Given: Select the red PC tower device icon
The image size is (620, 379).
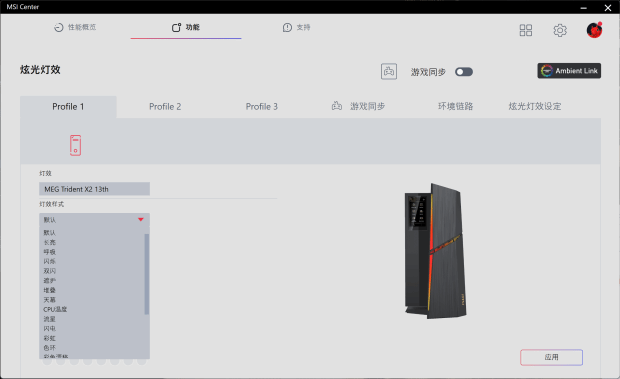Looking at the screenshot, I should 76,145.
